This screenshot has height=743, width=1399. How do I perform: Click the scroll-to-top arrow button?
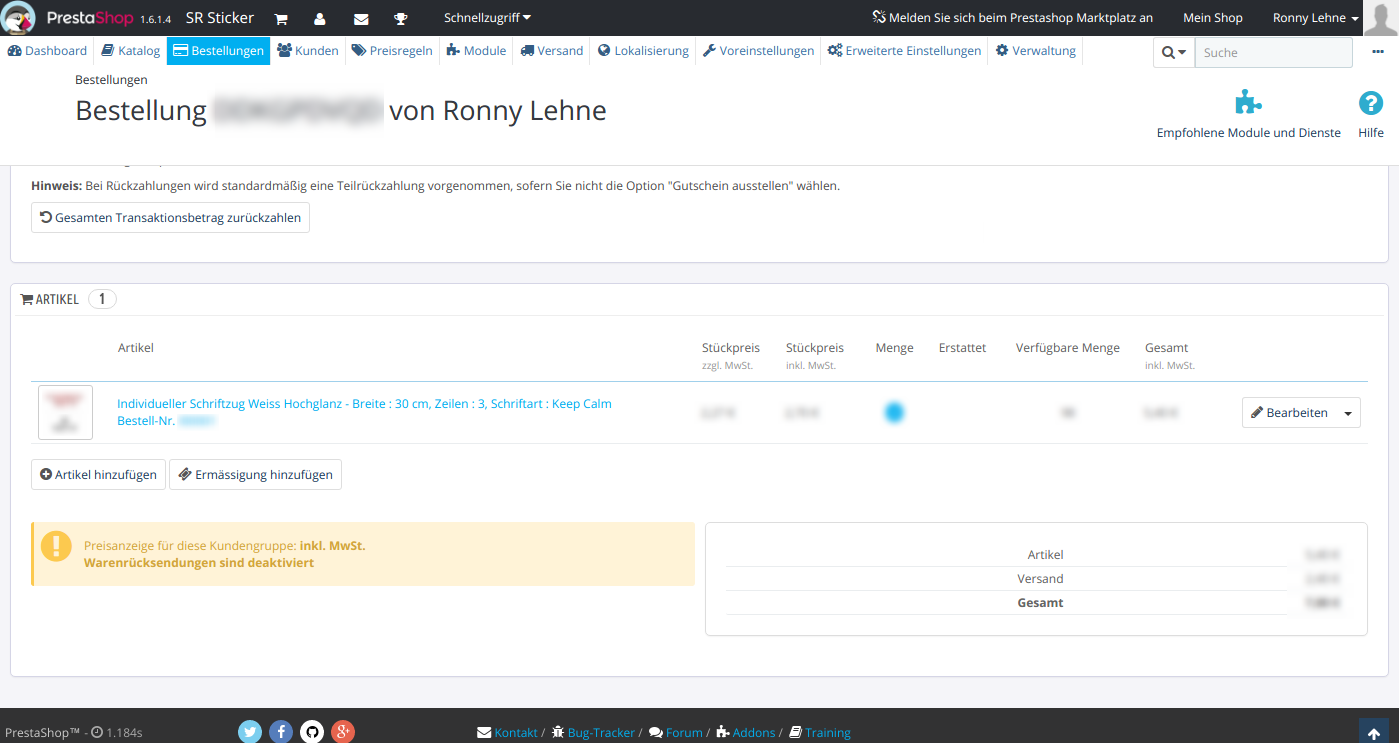coord(1374,732)
